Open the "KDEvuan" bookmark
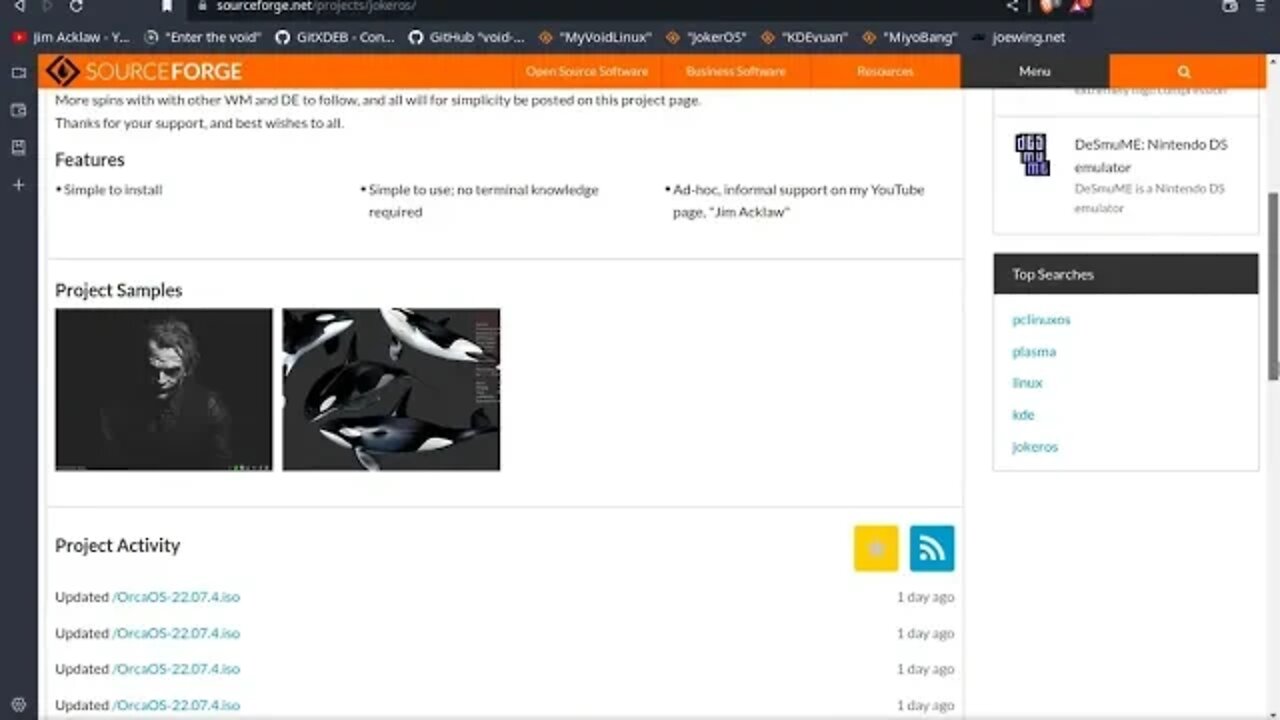 pyautogui.click(x=804, y=37)
